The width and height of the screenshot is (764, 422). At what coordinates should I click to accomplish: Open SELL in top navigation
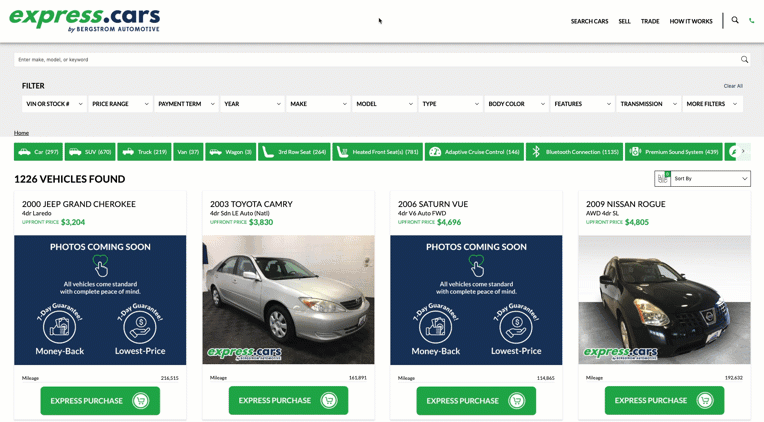624,21
